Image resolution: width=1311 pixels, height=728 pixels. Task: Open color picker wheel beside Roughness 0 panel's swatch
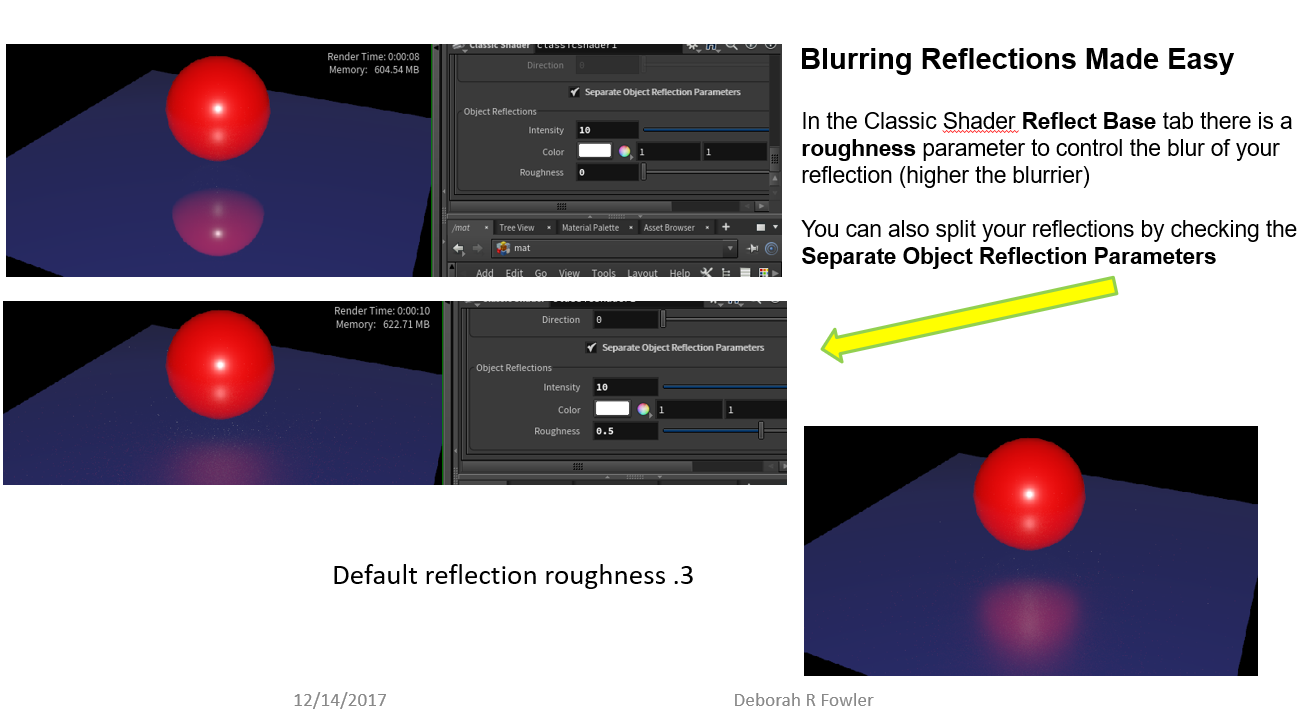coord(625,152)
